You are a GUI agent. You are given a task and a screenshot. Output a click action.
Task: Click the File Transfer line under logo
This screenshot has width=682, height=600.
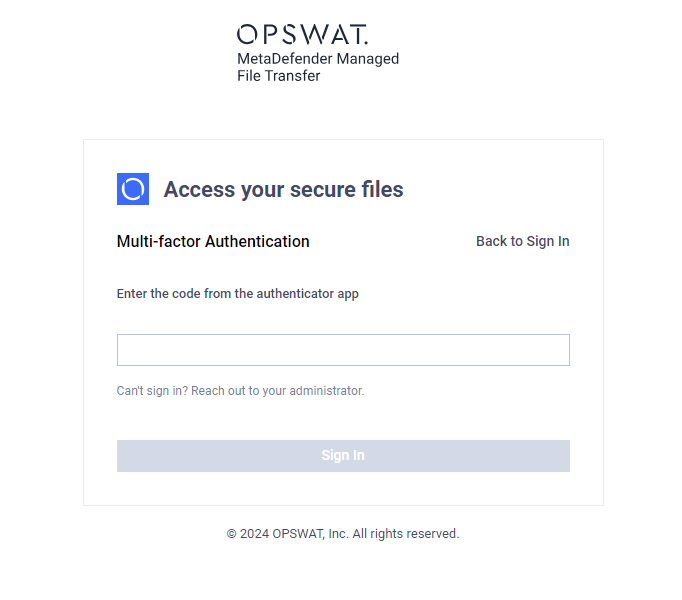tap(278, 76)
